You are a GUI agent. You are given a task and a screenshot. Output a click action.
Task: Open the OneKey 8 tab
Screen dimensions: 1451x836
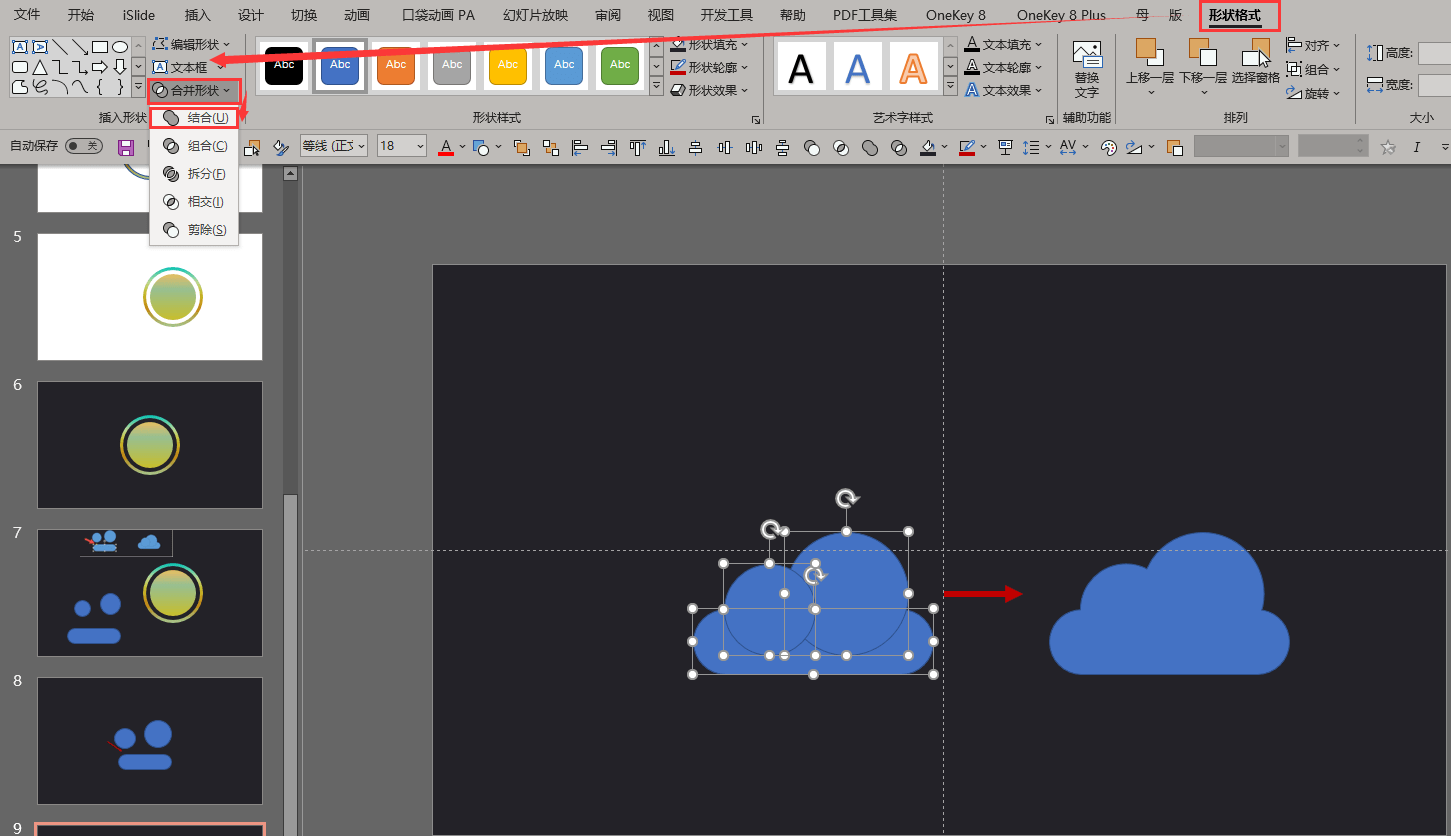click(956, 15)
